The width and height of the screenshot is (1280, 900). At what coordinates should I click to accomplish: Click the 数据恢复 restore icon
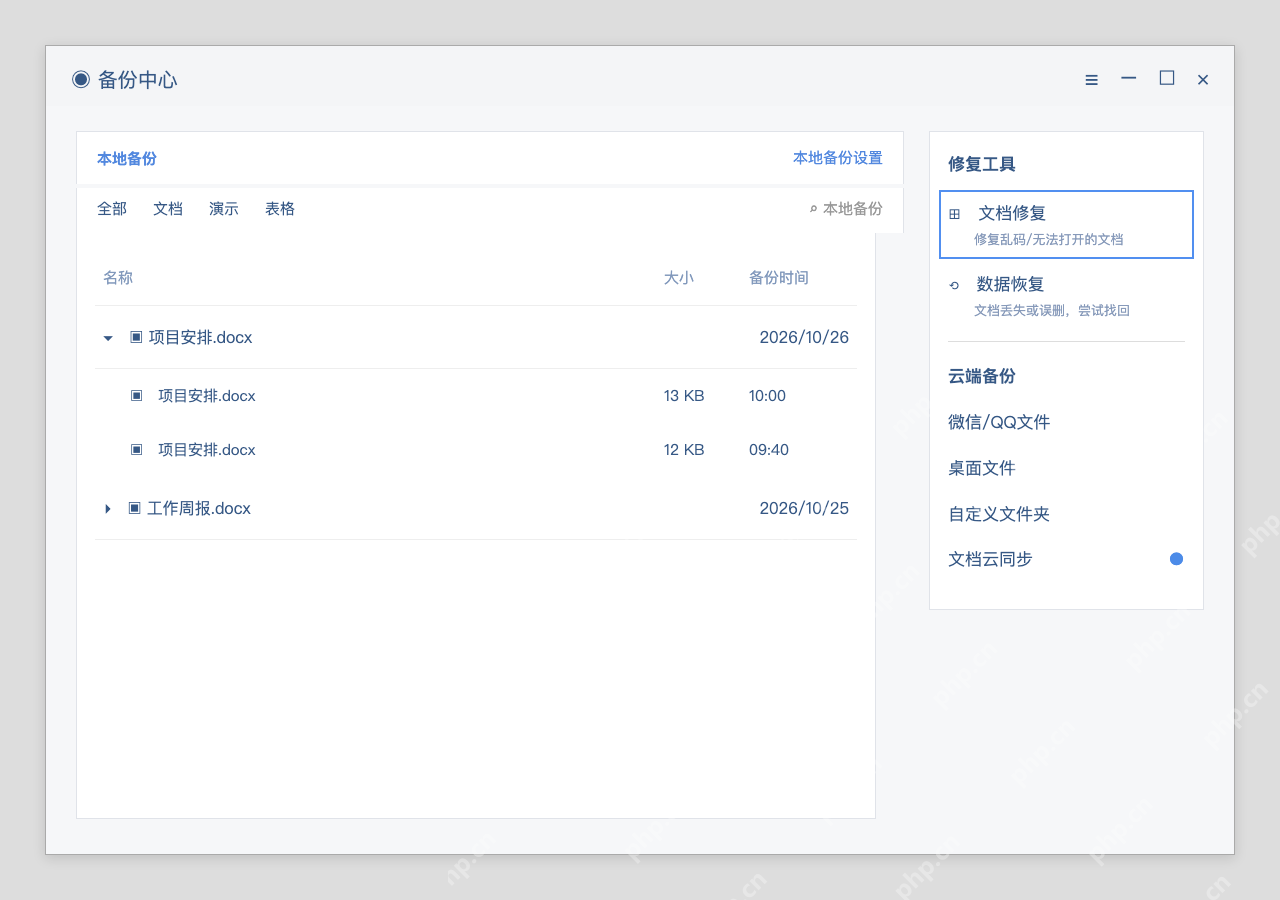pos(954,285)
